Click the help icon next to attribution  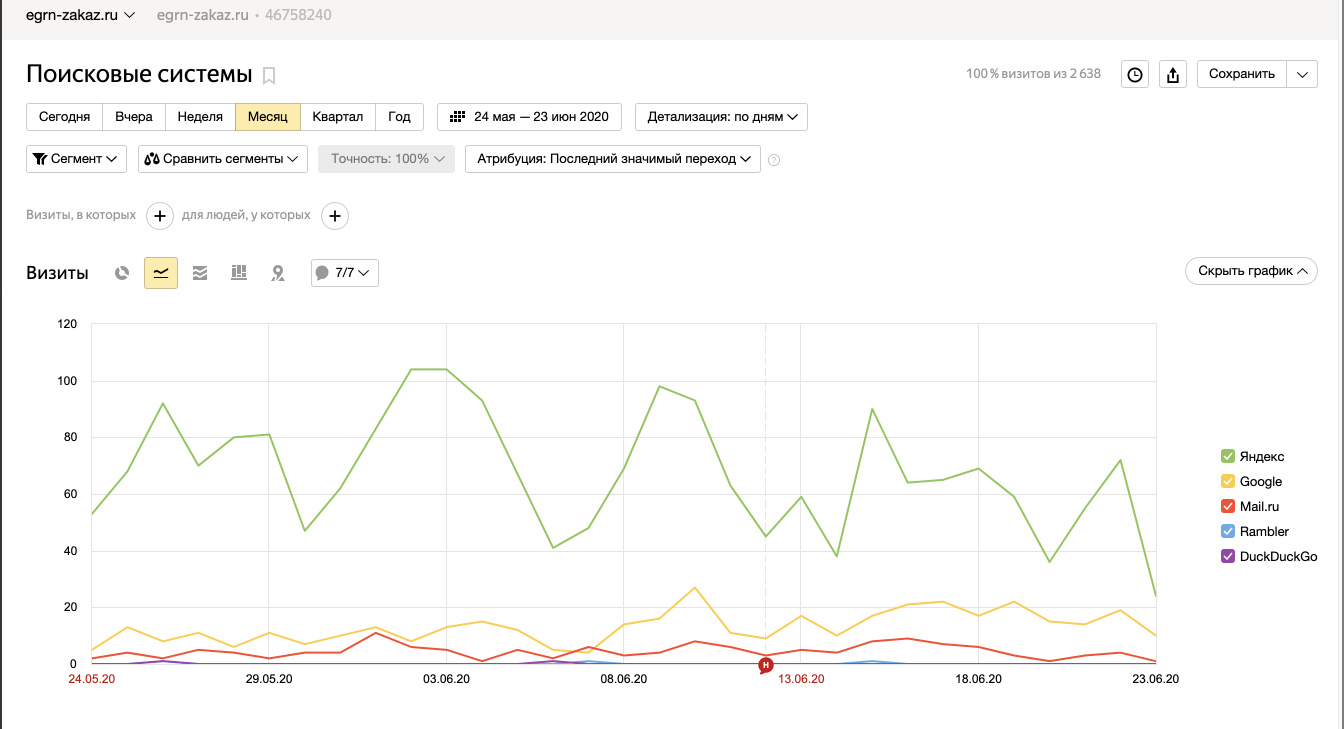(x=773, y=159)
